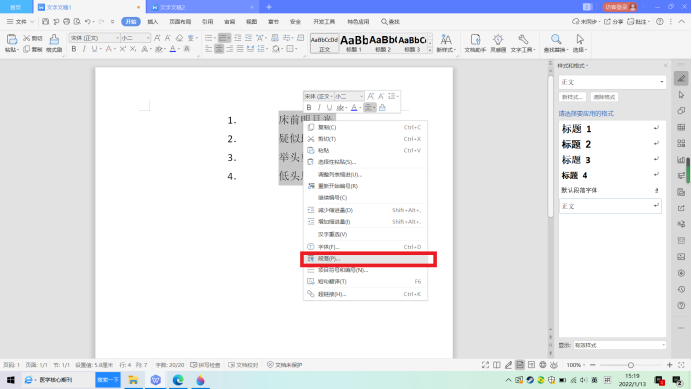Click the guest login button in the title bar
The image size is (692, 389).
pos(620,7)
